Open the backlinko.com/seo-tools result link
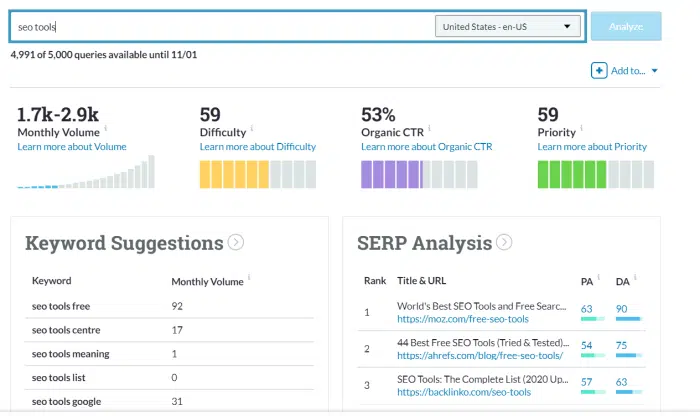The height and width of the screenshot is (416, 700). coord(464,392)
